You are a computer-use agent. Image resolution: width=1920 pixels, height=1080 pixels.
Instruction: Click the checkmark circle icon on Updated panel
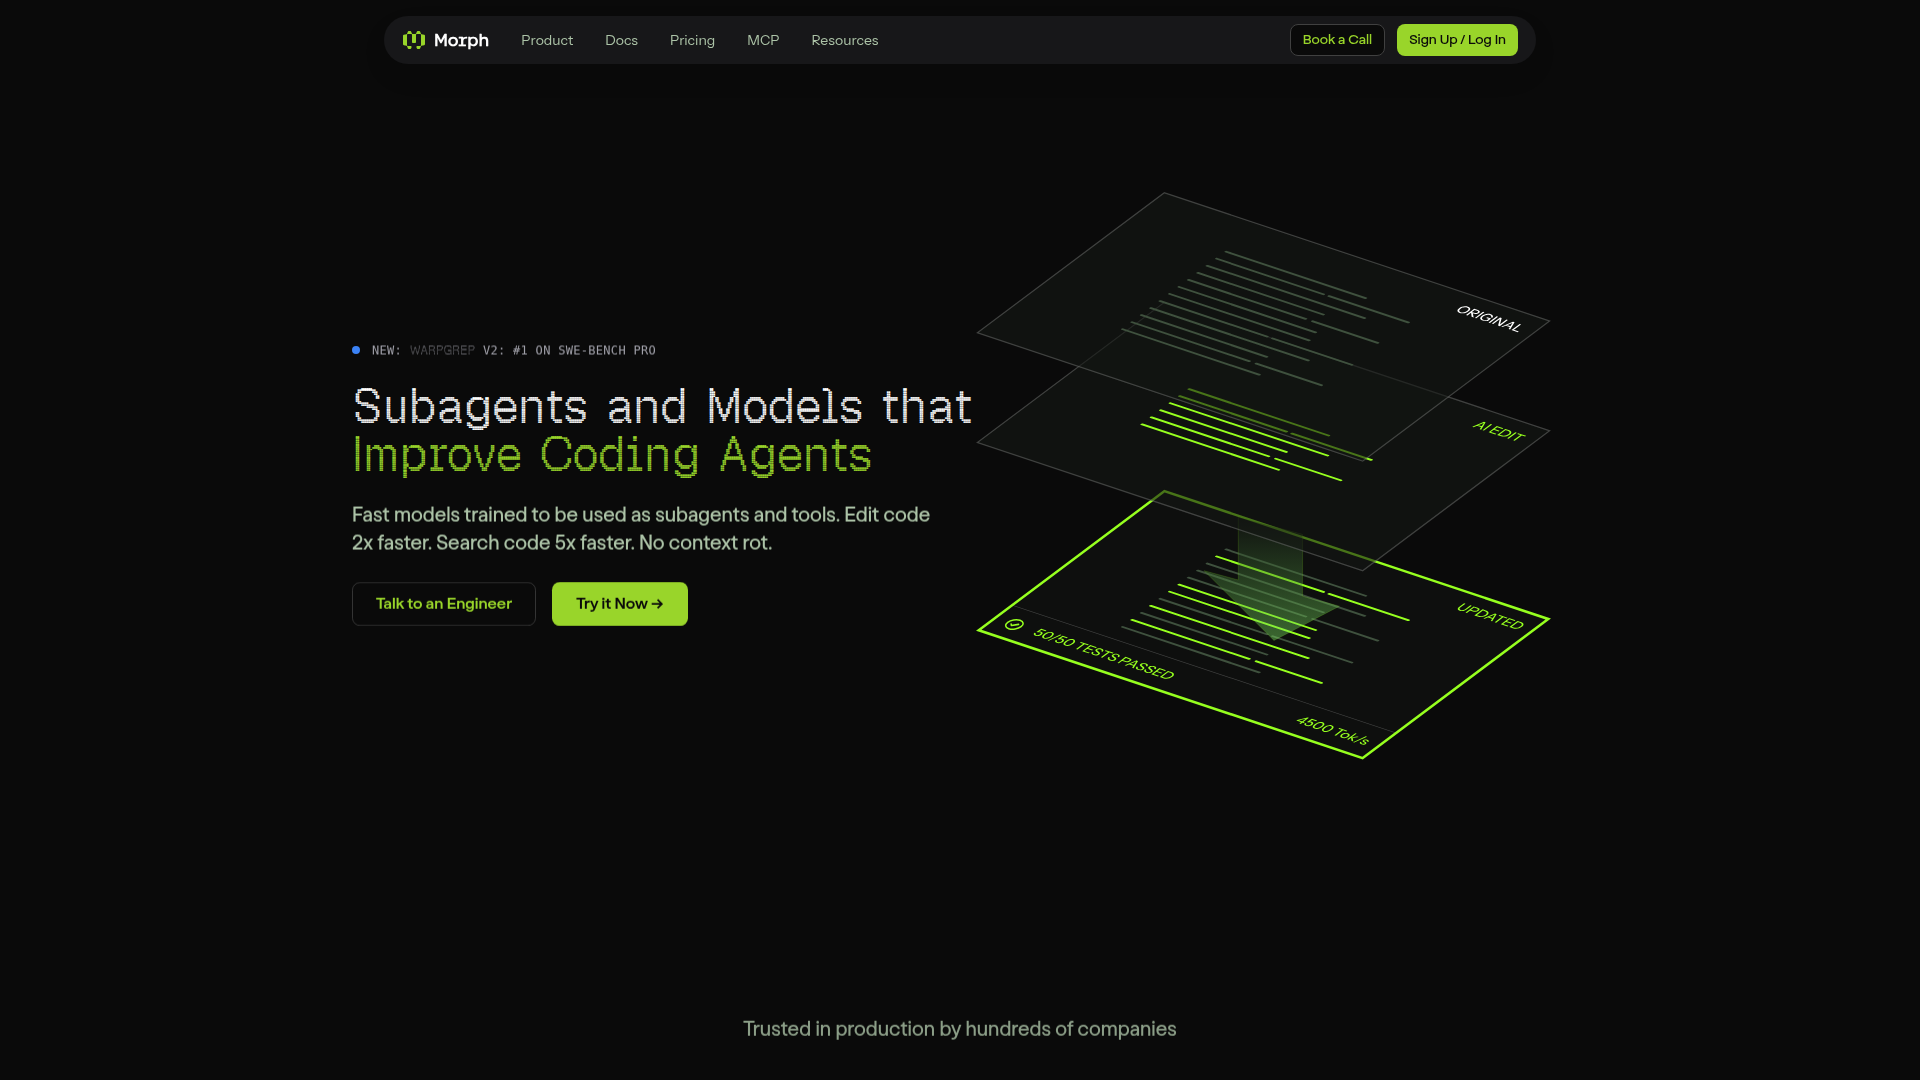pyautogui.click(x=1014, y=625)
